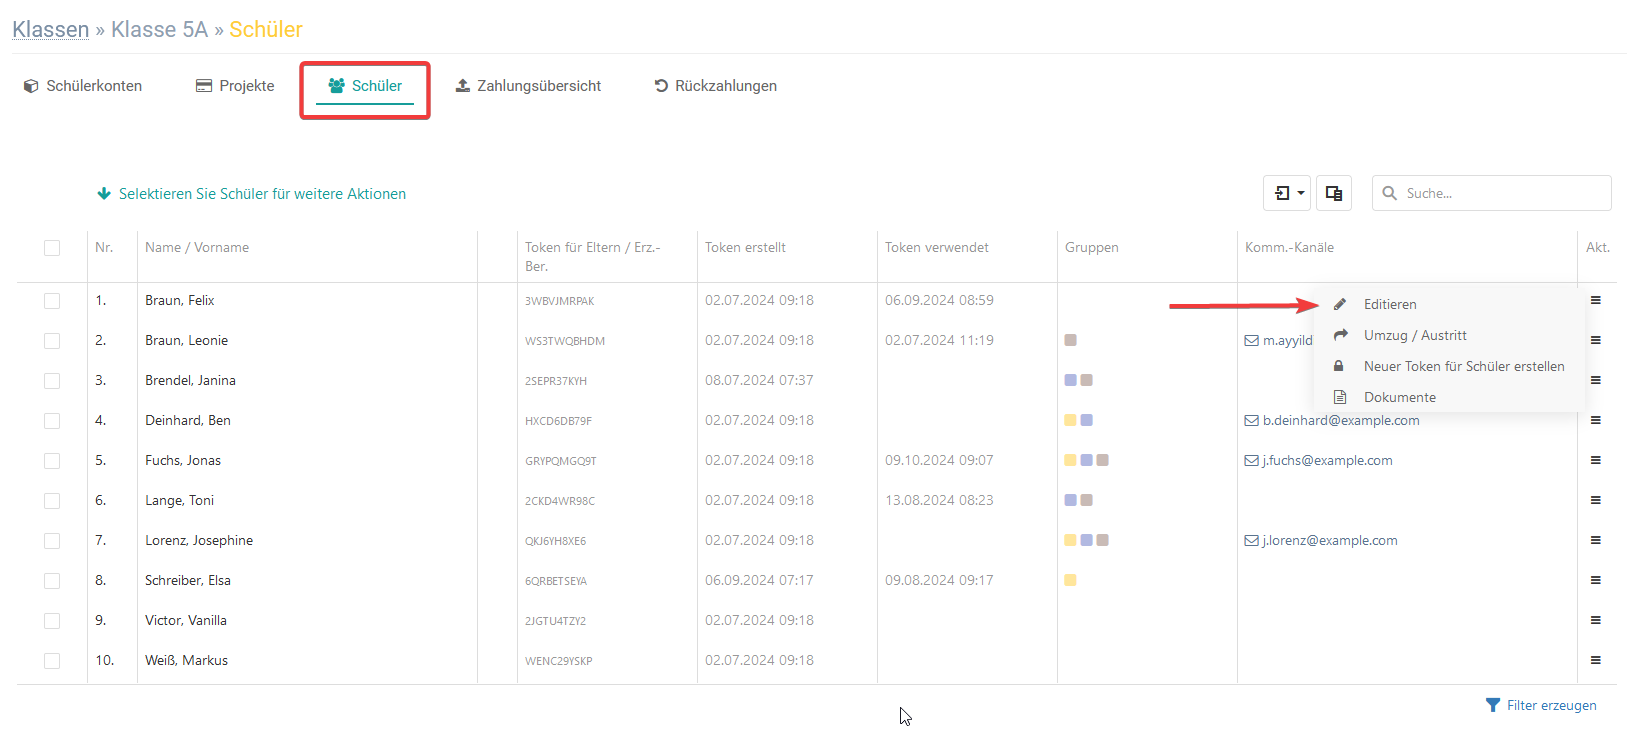Image resolution: width=1627 pixels, height=736 pixels.
Task: Check the box for Victor, Vanilla
Action: click(52, 621)
